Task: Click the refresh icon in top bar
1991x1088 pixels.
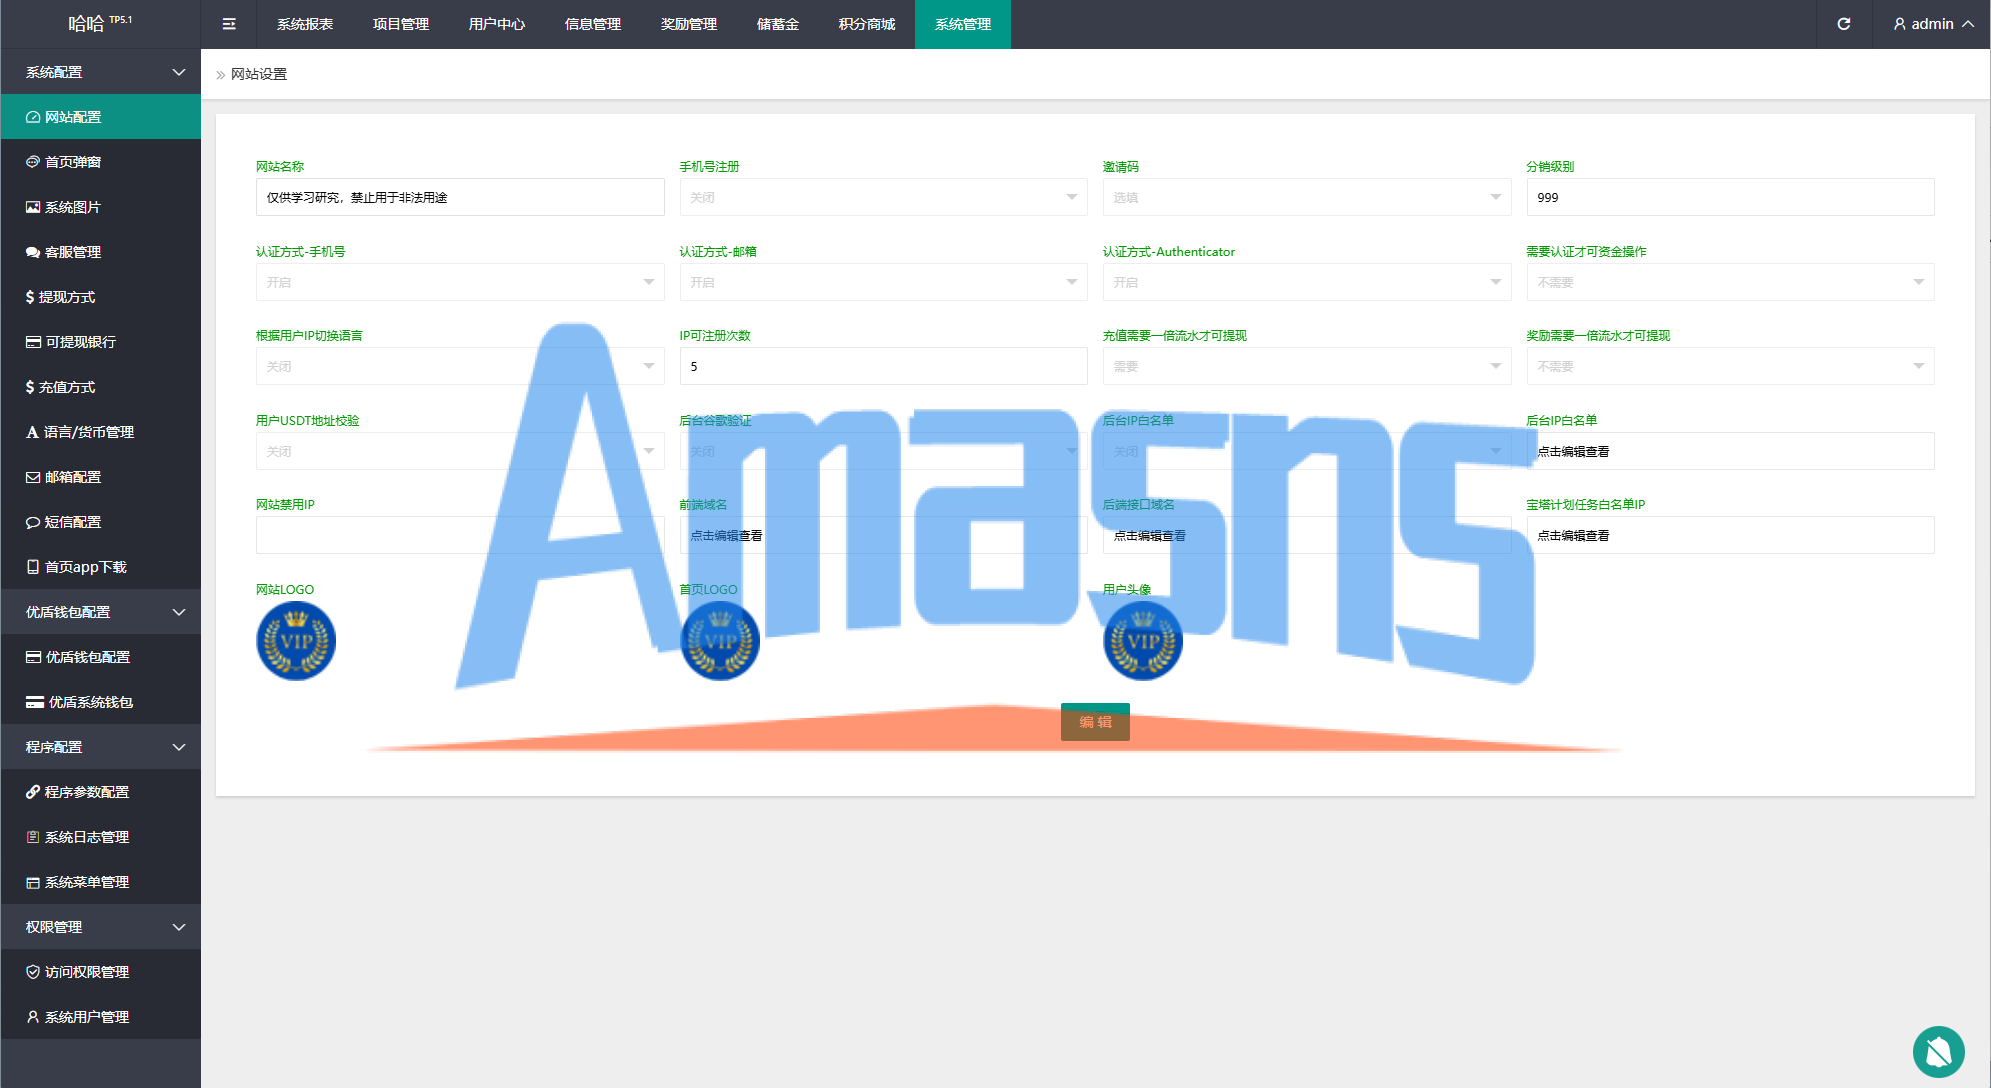Action: 1843,24
